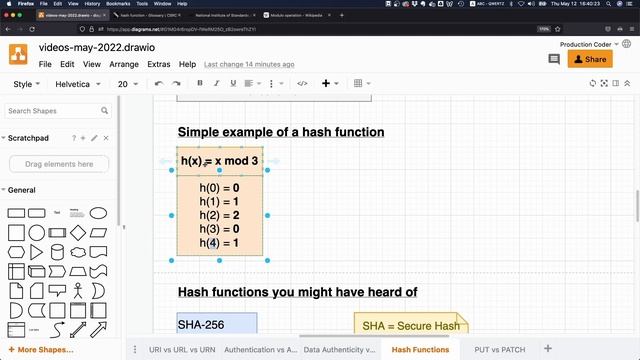Click the Share button
The width and height of the screenshot is (640, 360).
coord(590,59)
